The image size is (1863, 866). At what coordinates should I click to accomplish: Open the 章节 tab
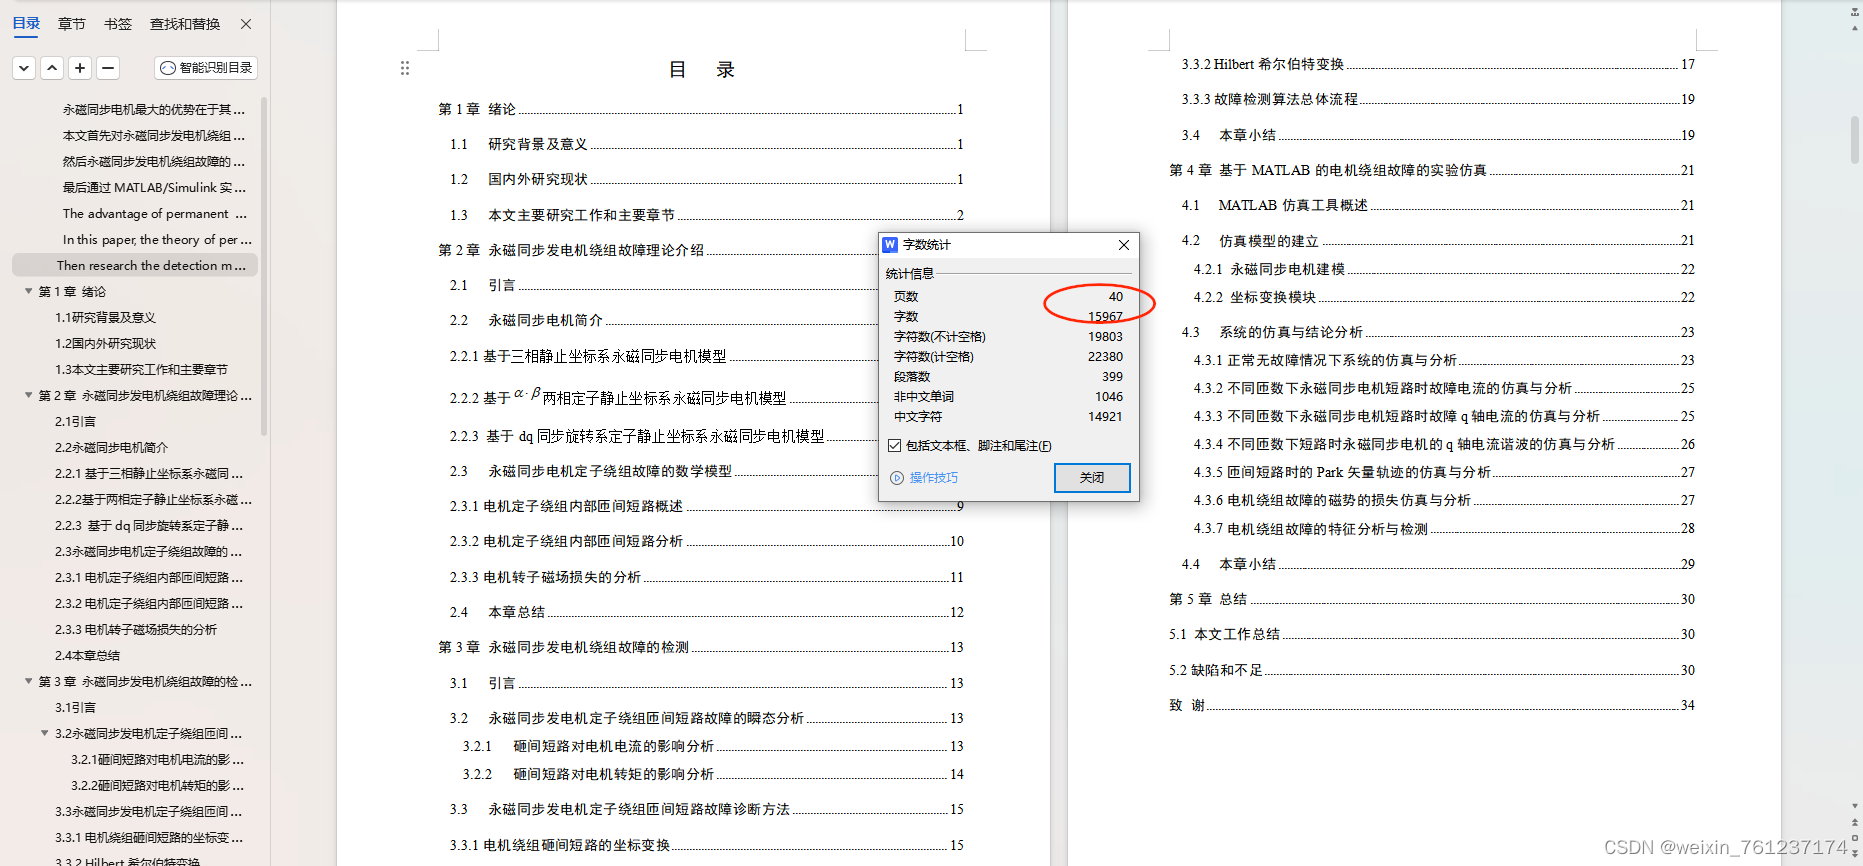(72, 23)
